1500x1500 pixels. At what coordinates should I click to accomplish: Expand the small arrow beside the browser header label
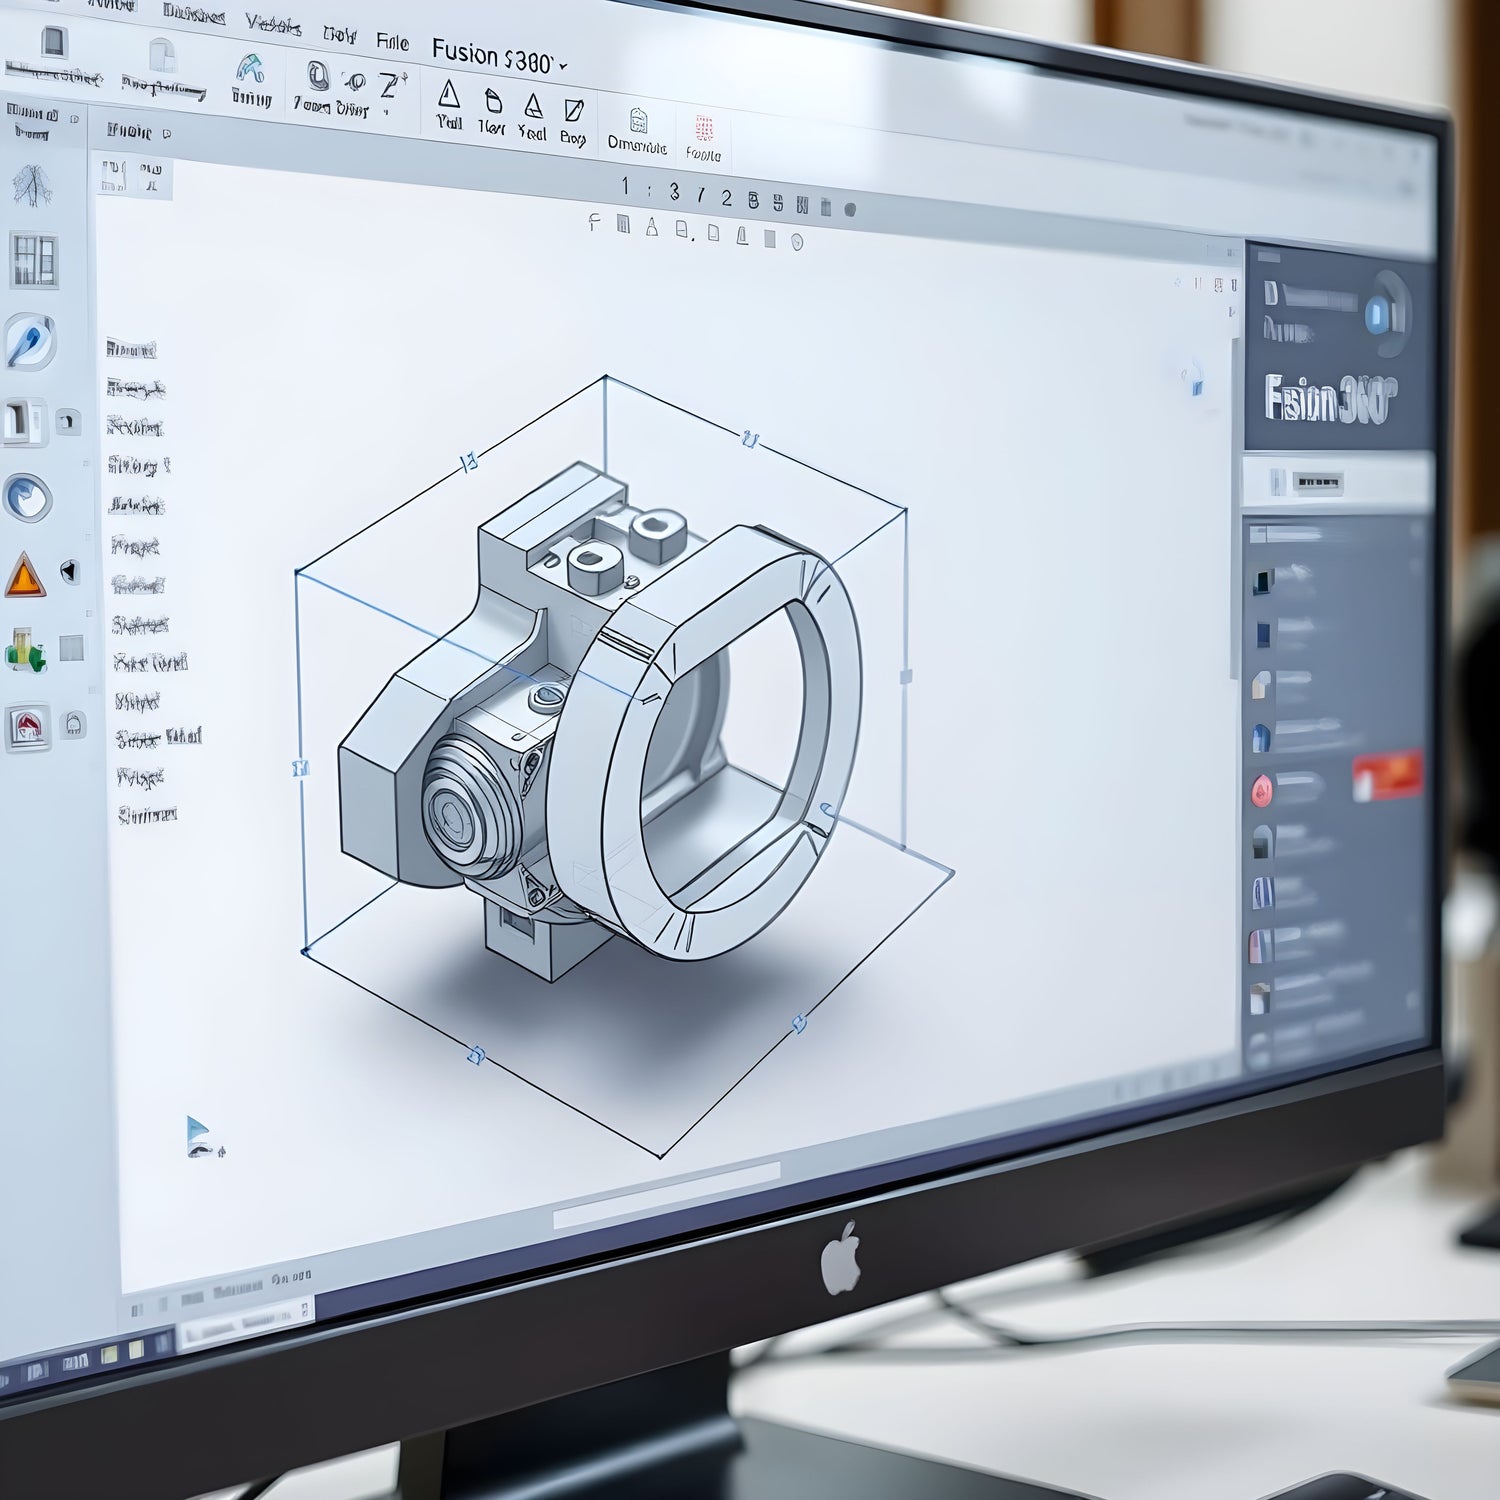tap(166, 132)
